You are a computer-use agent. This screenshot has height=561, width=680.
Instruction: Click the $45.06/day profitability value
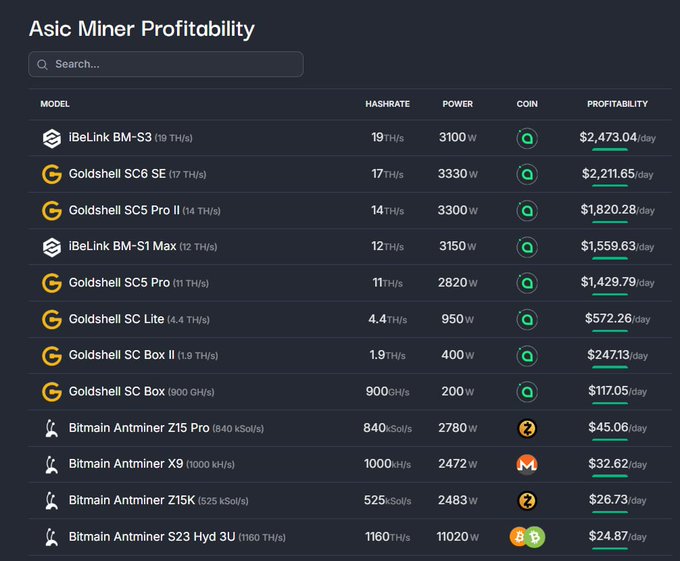[x=618, y=427]
